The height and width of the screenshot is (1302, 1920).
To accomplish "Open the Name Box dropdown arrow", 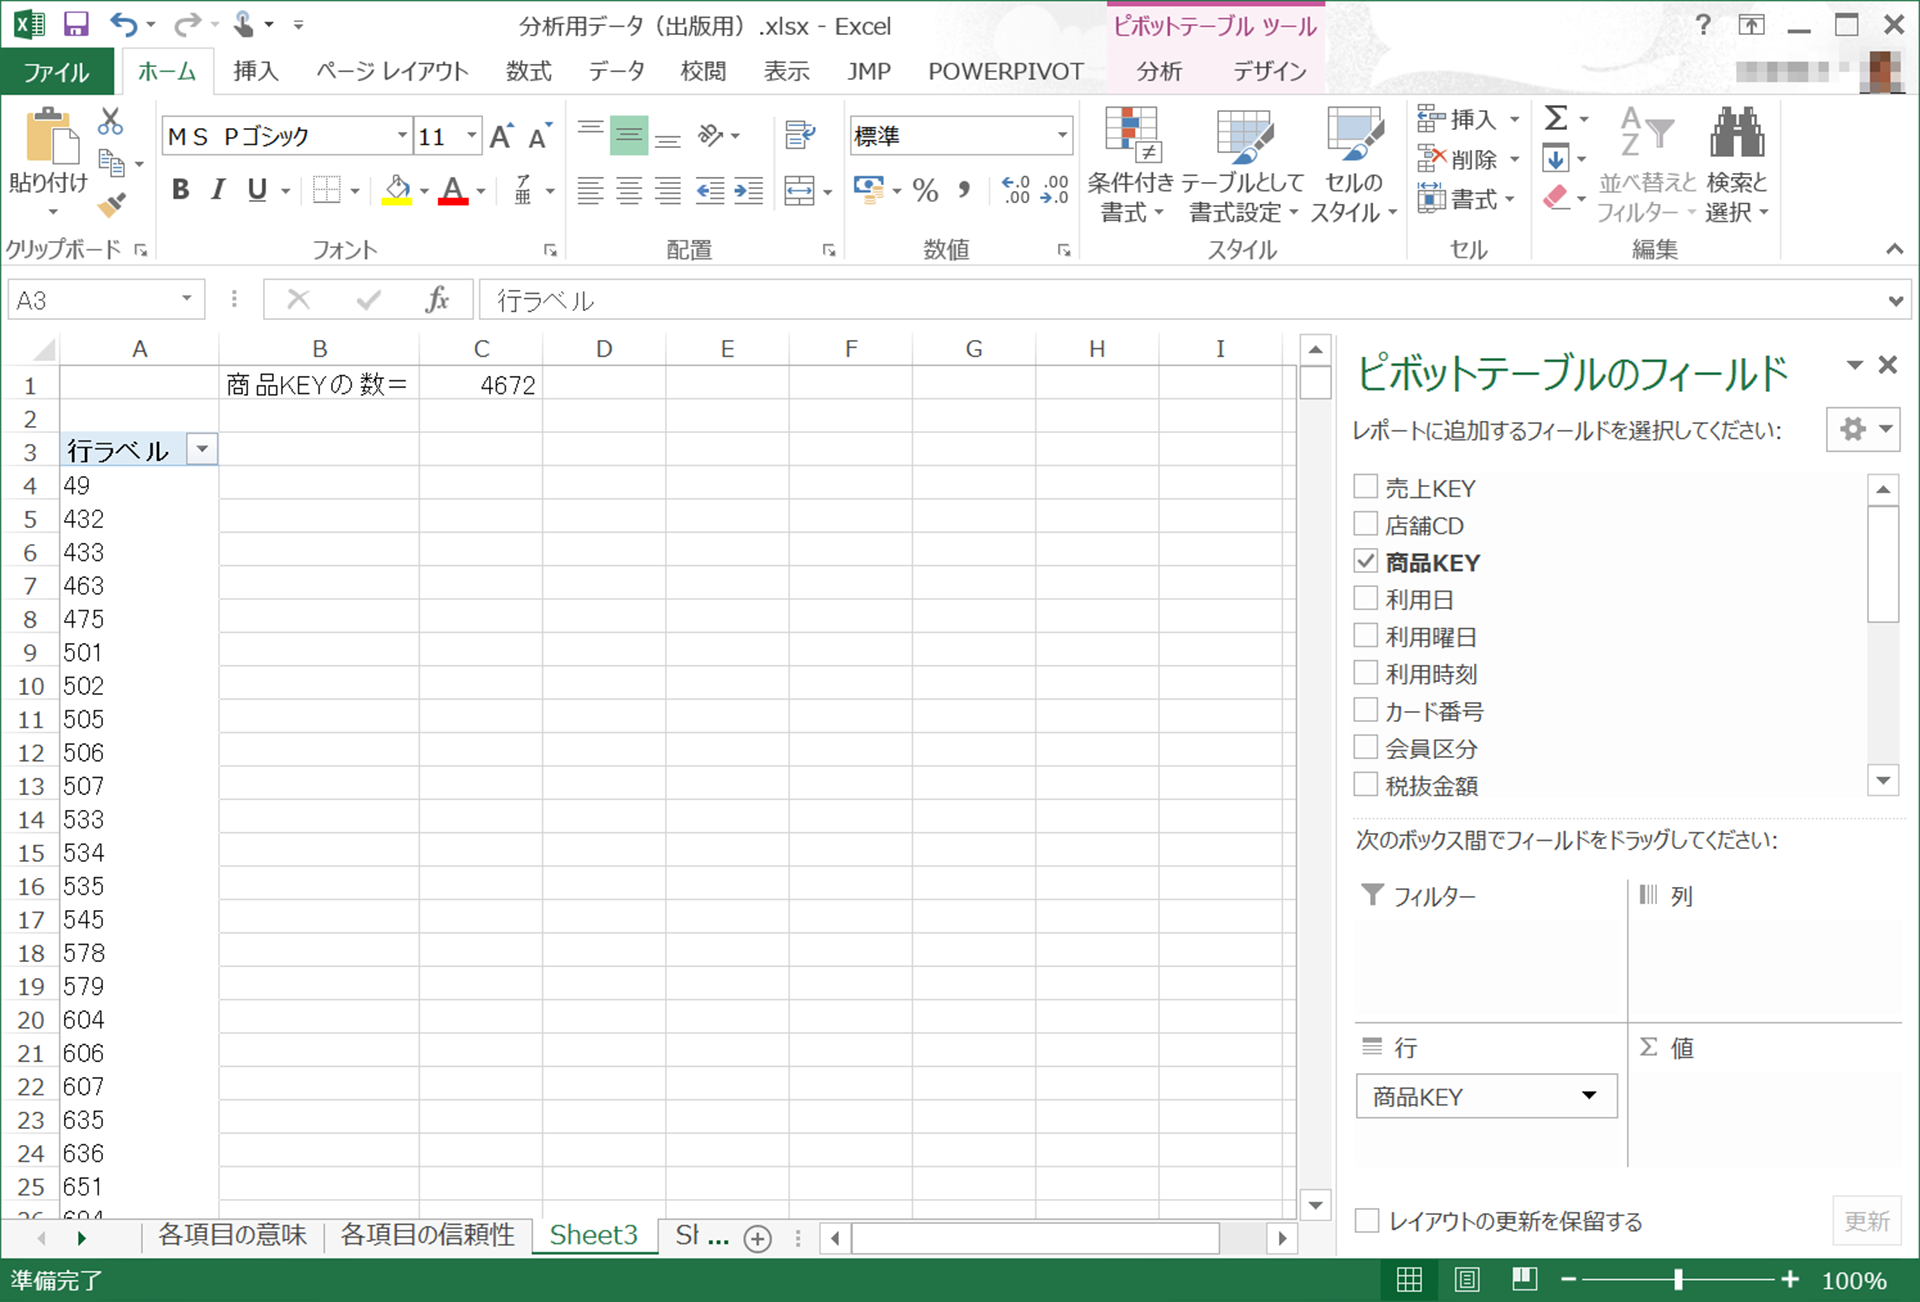I will pos(187,299).
